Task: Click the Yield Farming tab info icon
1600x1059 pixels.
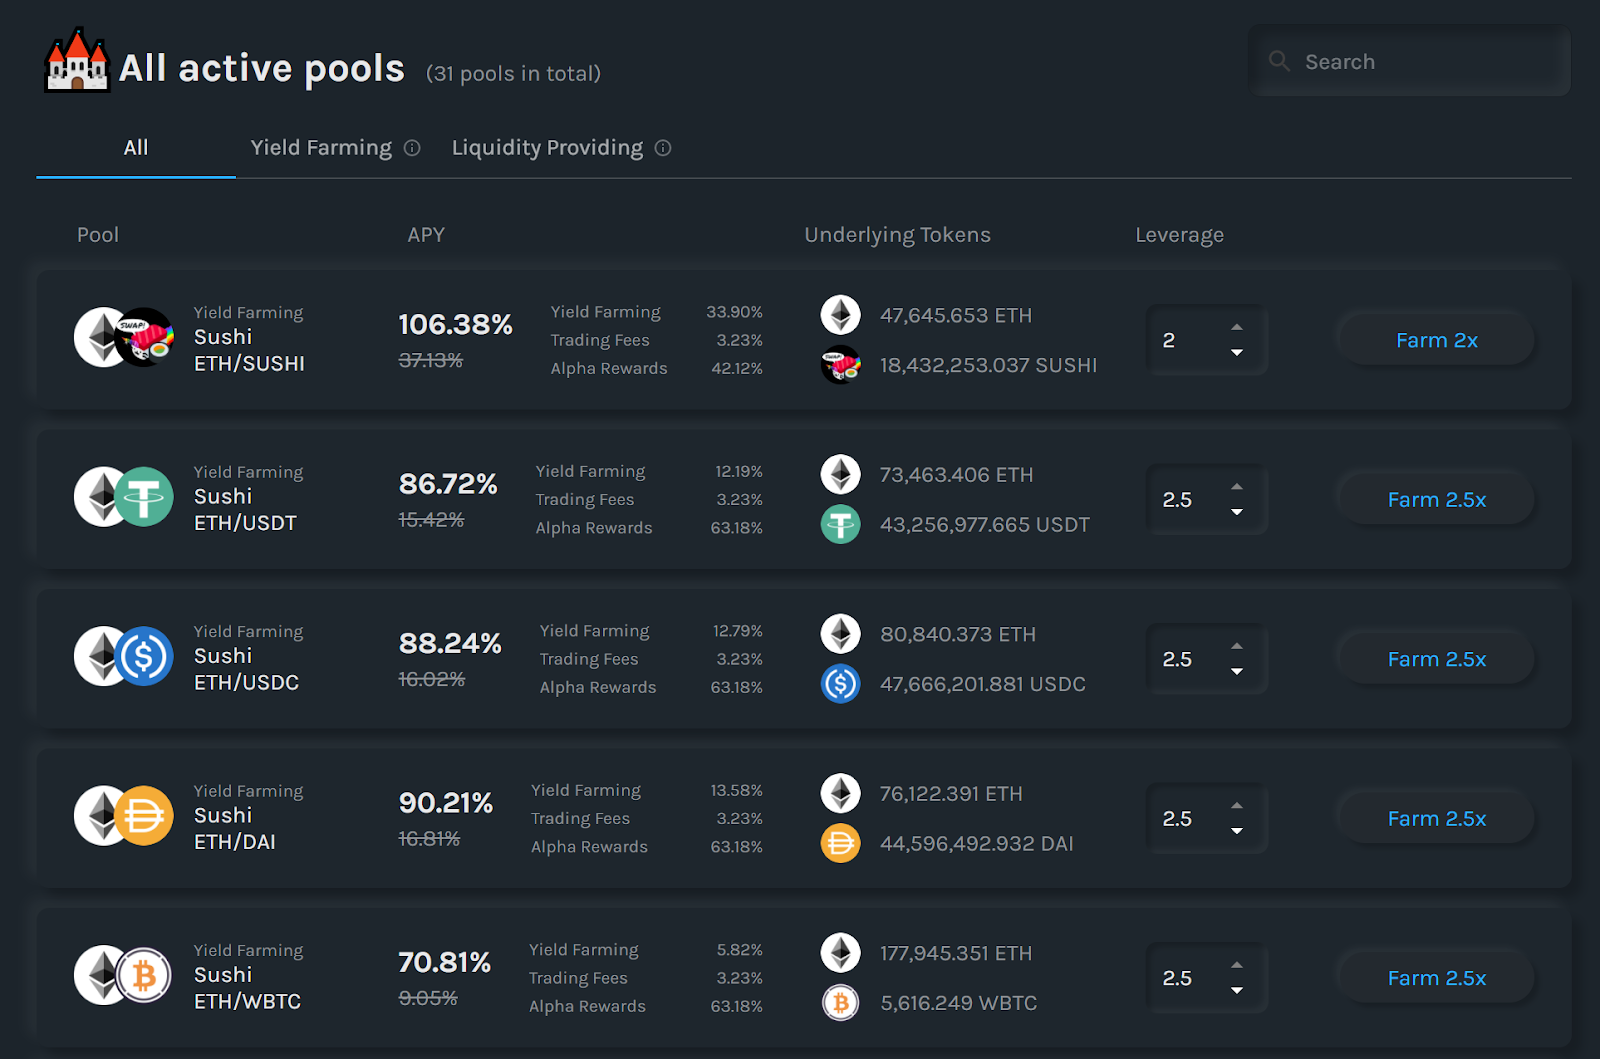Action: click(x=412, y=148)
